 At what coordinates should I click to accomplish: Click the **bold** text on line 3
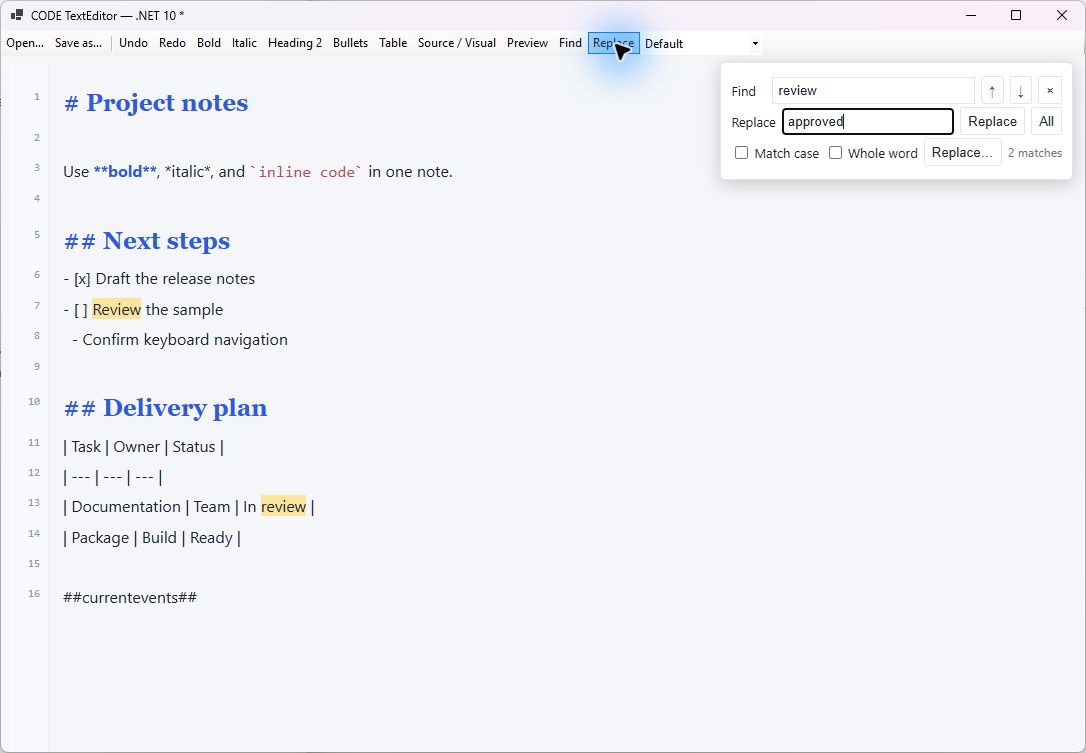tap(125, 172)
